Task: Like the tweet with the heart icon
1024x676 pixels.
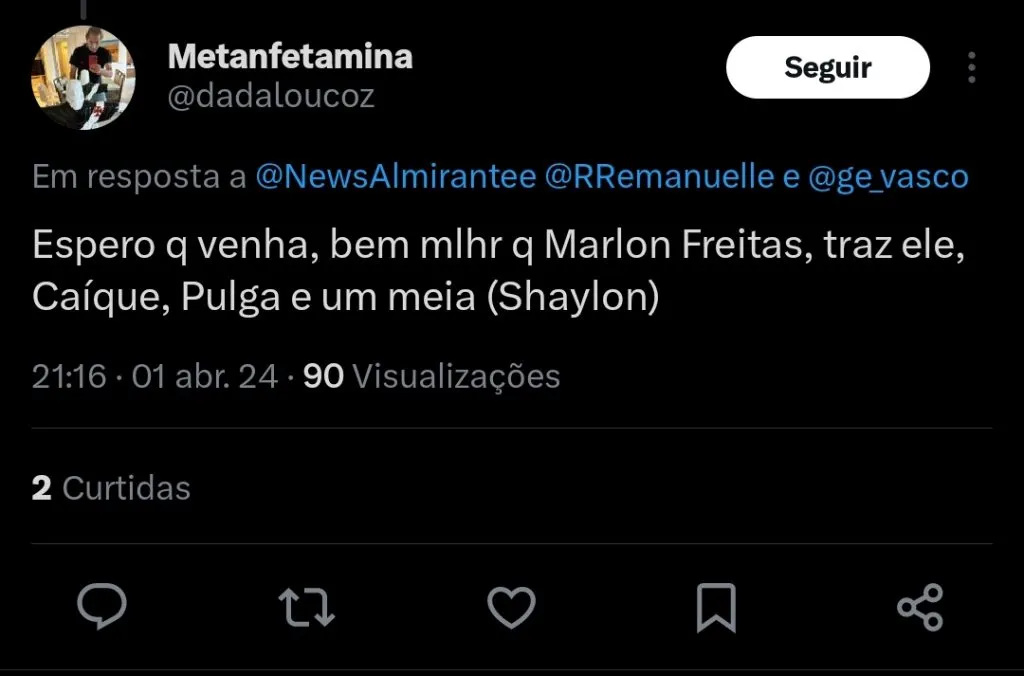Action: pos(511,607)
